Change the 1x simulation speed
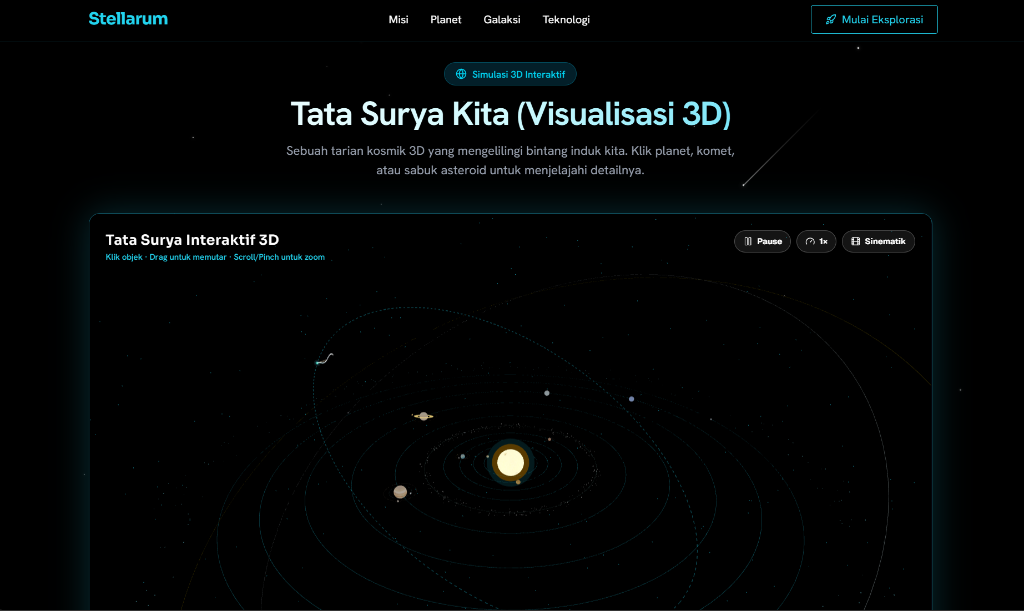 tap(816, 242)
